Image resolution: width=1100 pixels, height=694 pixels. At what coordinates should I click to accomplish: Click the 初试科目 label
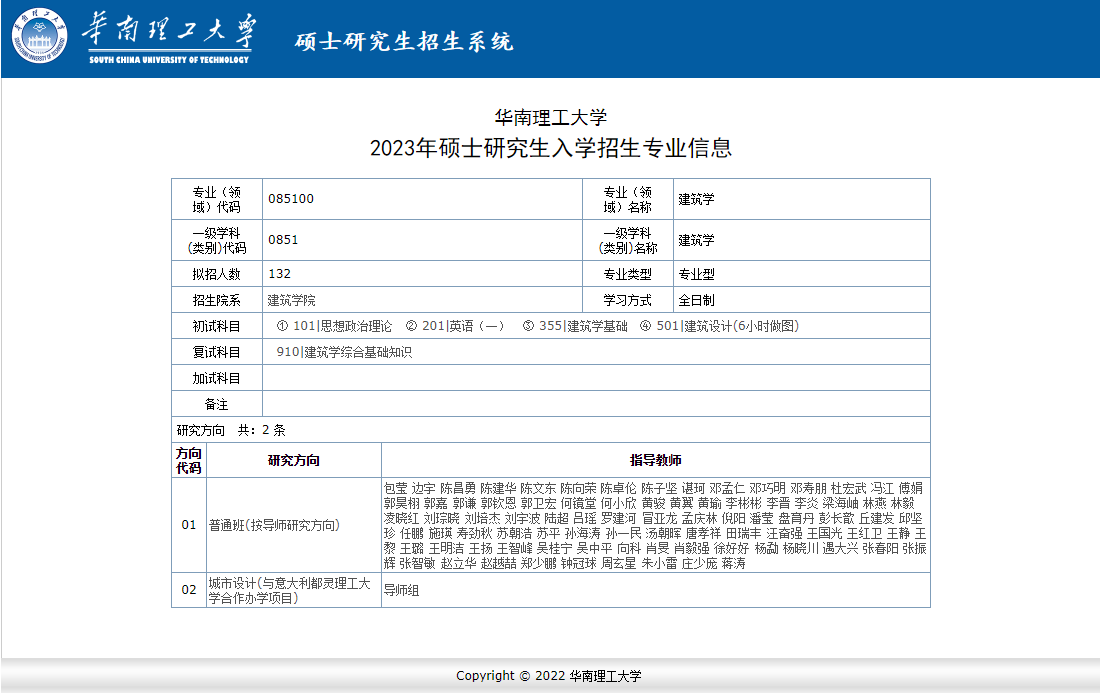point(217,326)
